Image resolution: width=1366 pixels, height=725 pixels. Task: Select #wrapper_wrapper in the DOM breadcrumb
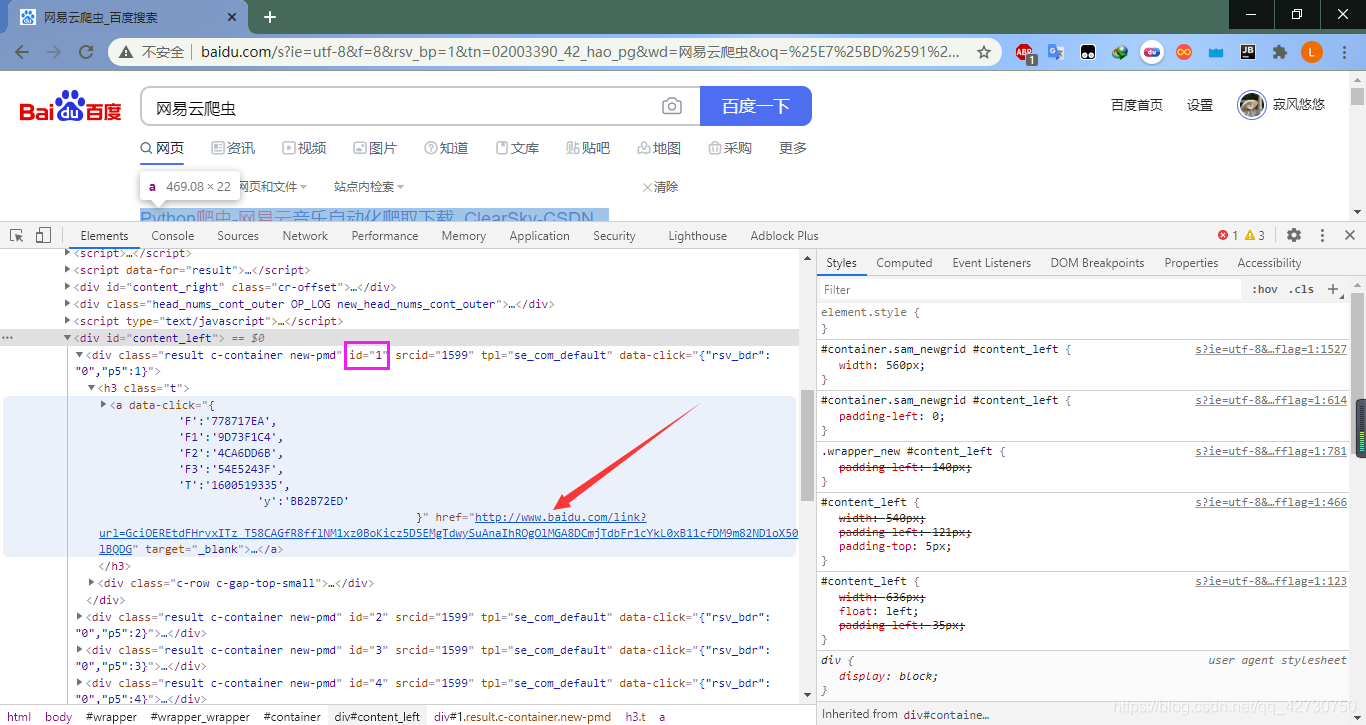(x=201, y=717)
